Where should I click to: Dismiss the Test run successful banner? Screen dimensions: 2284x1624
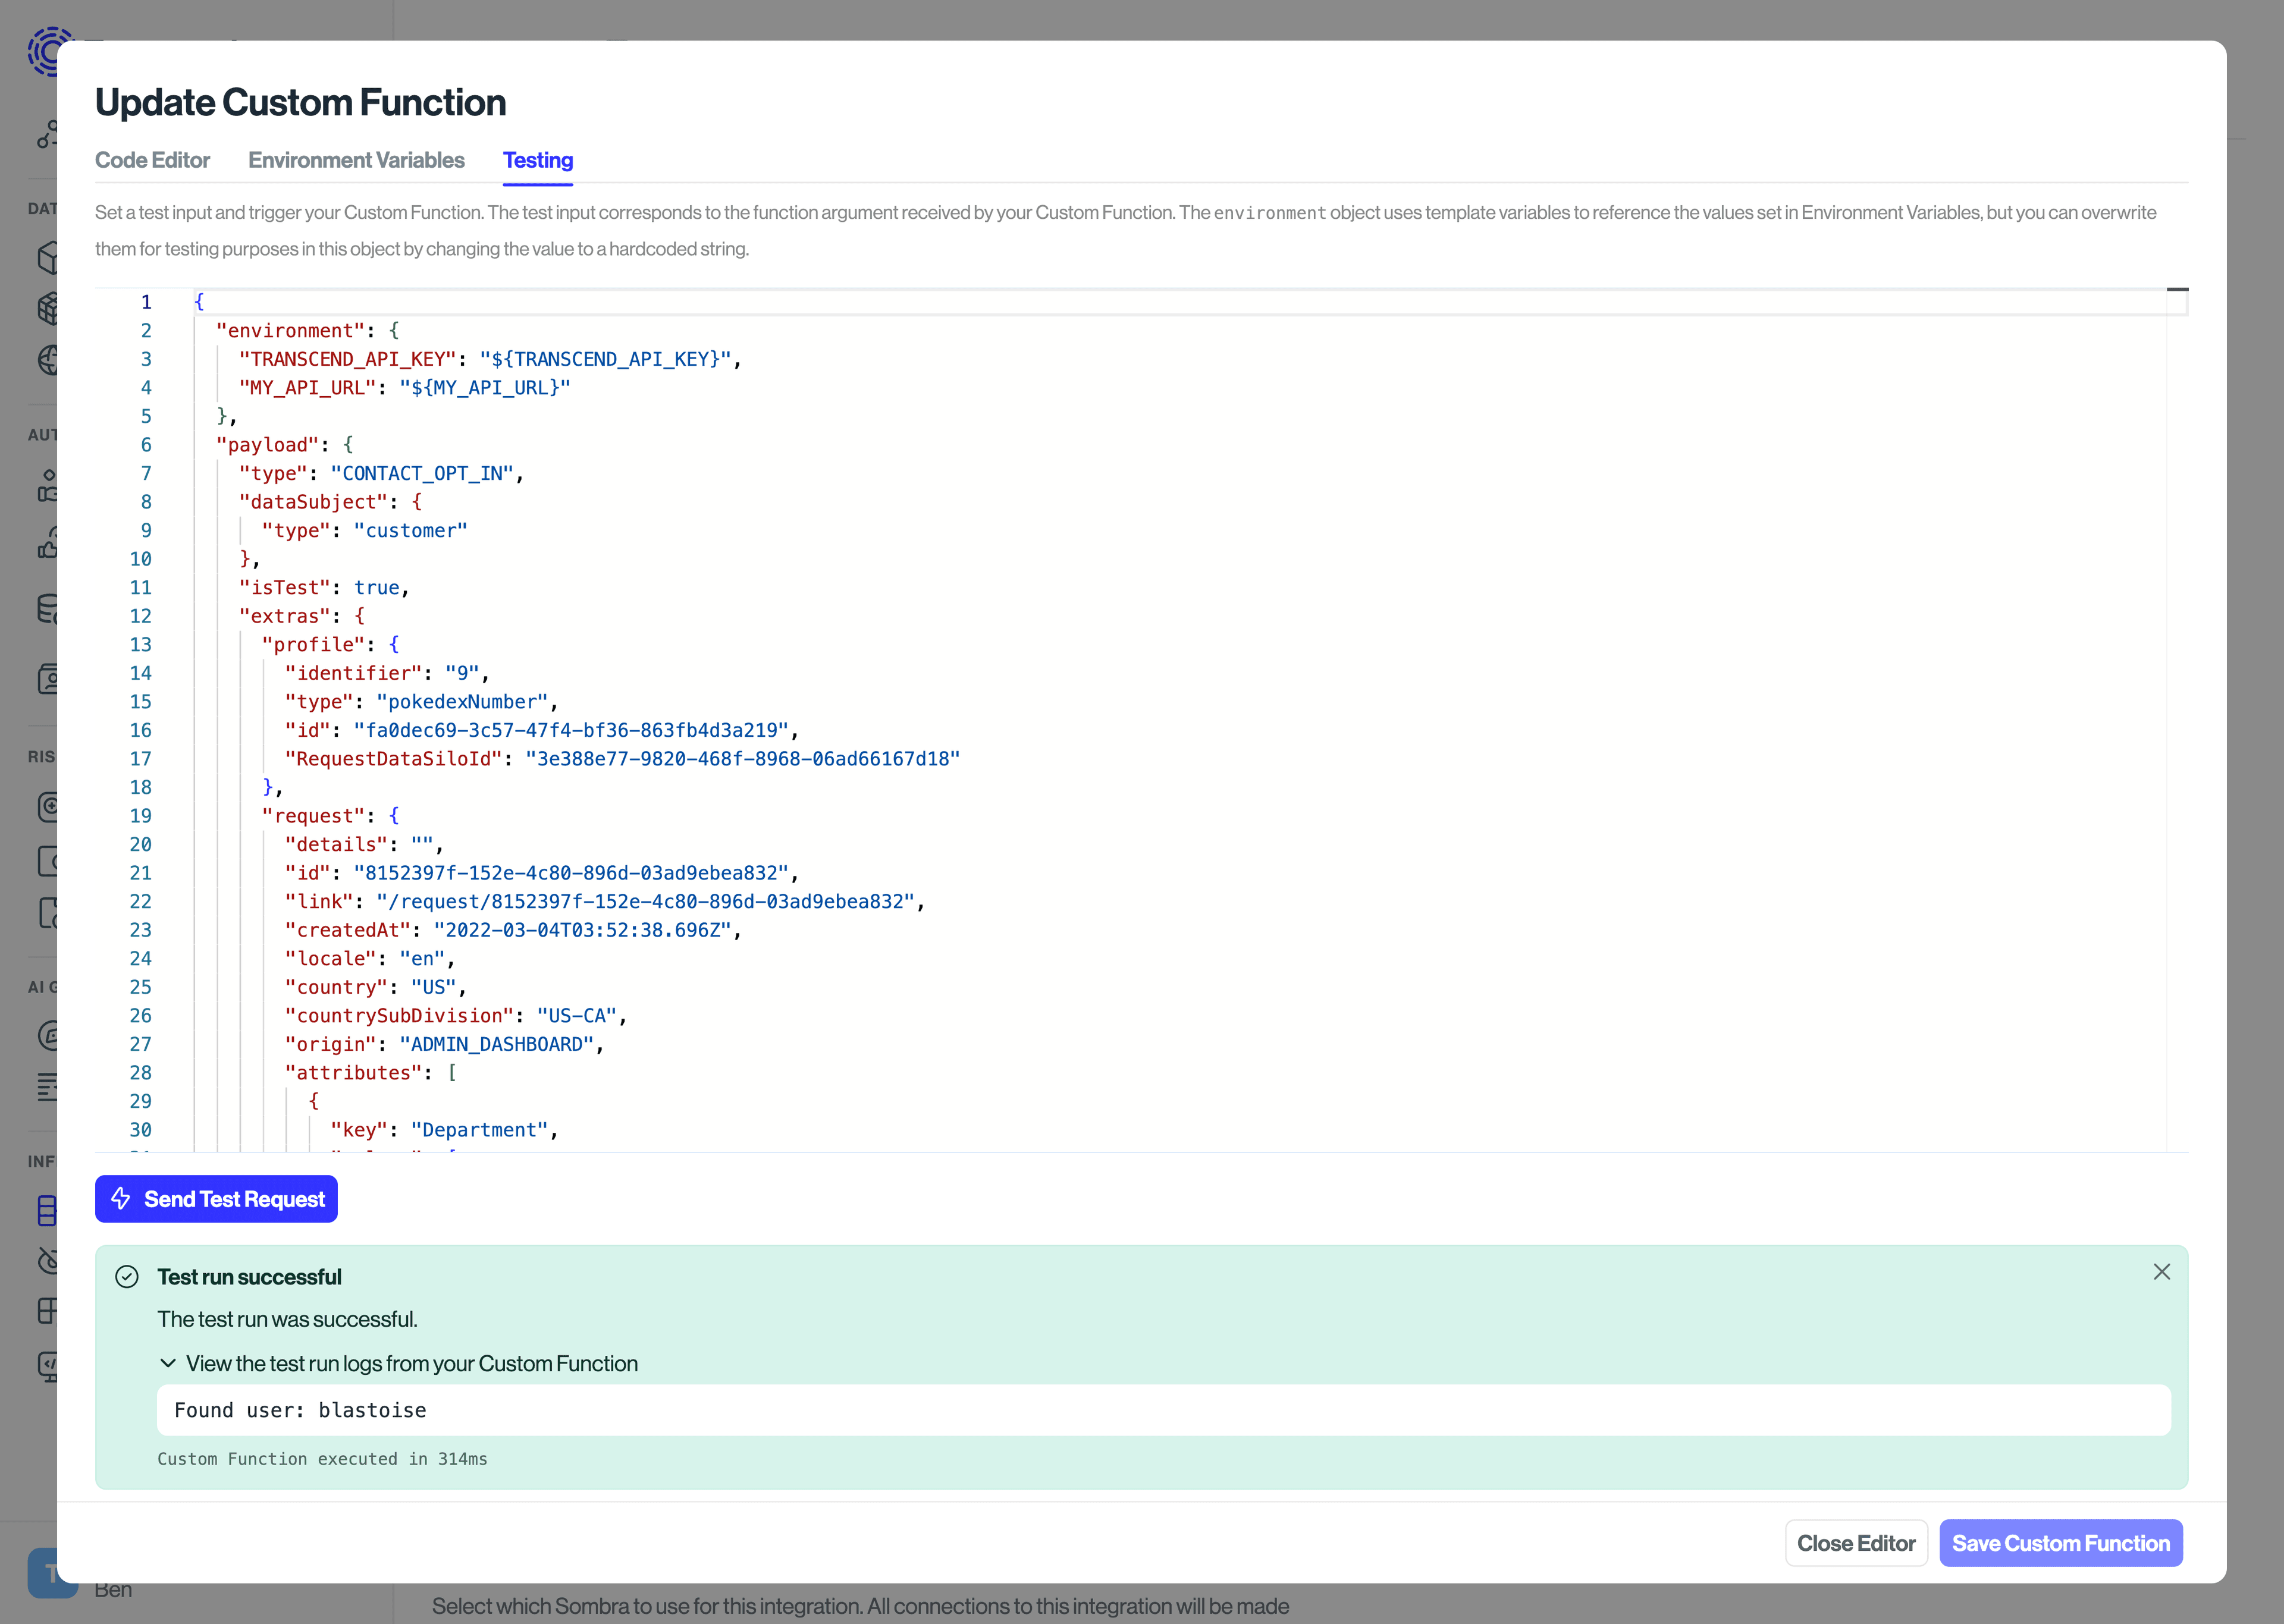2162,1271
